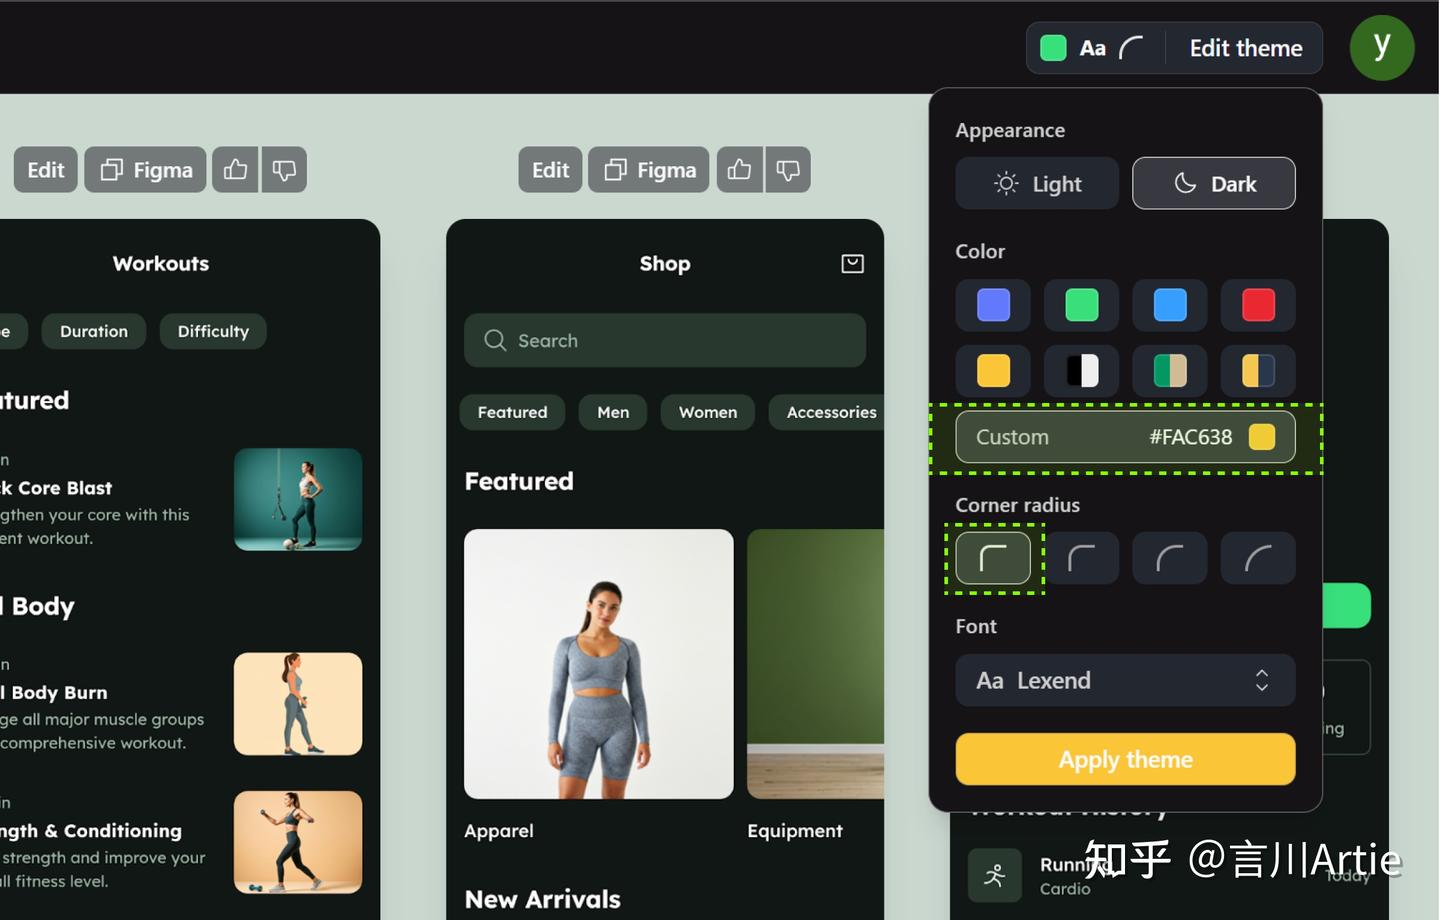The height and width of the screenshot is (920, 1440).
Task: Click the user avatar with letter y
Action: pos(1382,47)
